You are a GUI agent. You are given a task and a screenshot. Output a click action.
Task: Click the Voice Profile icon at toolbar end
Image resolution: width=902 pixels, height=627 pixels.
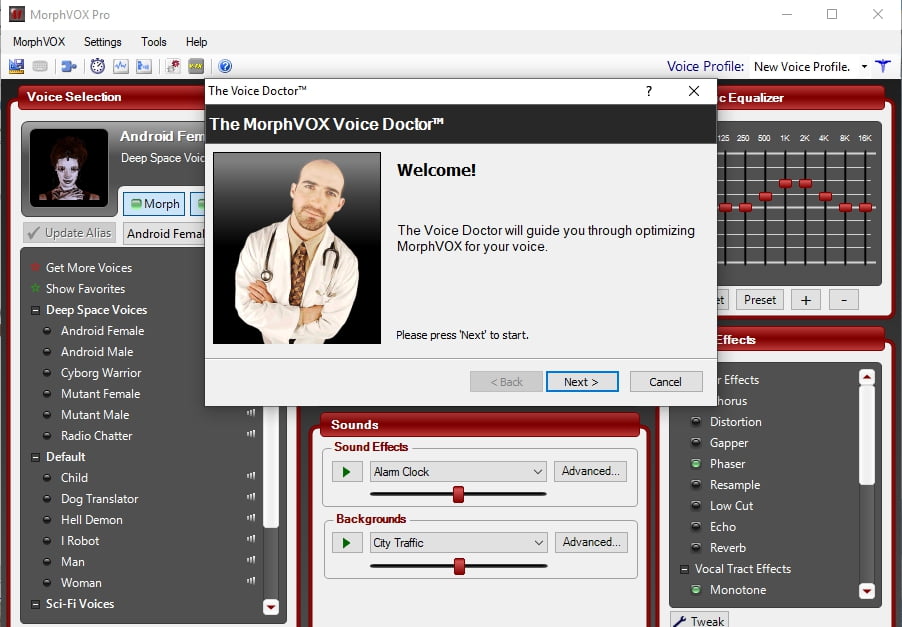click(882, 66)
